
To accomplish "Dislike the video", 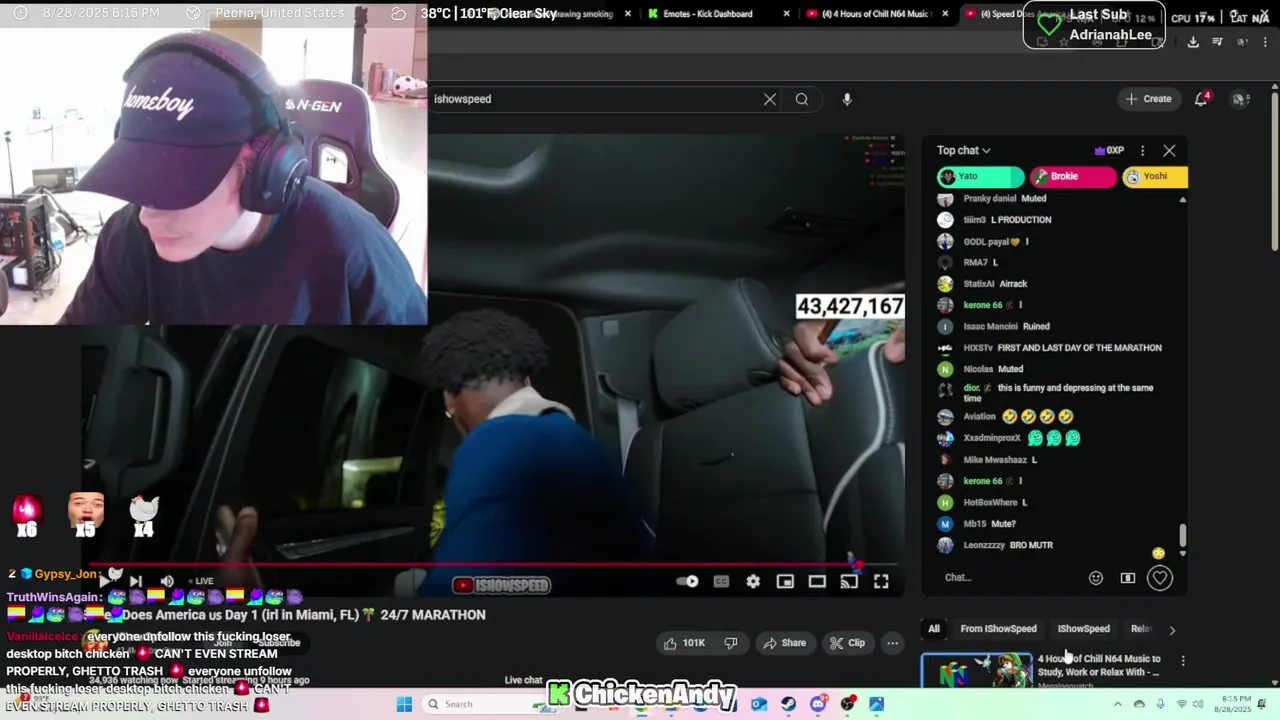I will pos(731,643).
